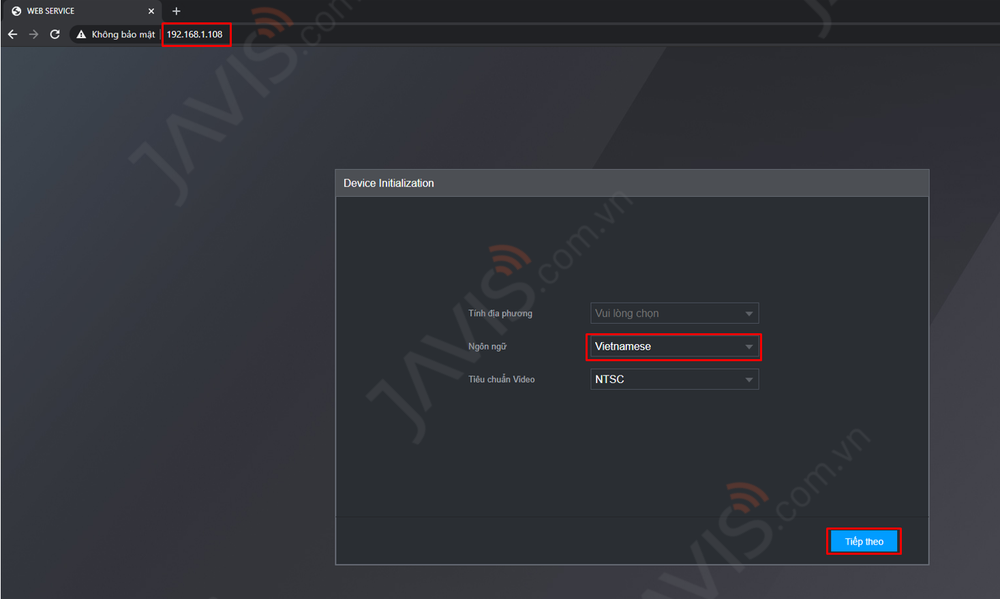Select the WEB SERVICE browser tab
The height and width of the screenshot is (599, 1000).
pos(81,11)
